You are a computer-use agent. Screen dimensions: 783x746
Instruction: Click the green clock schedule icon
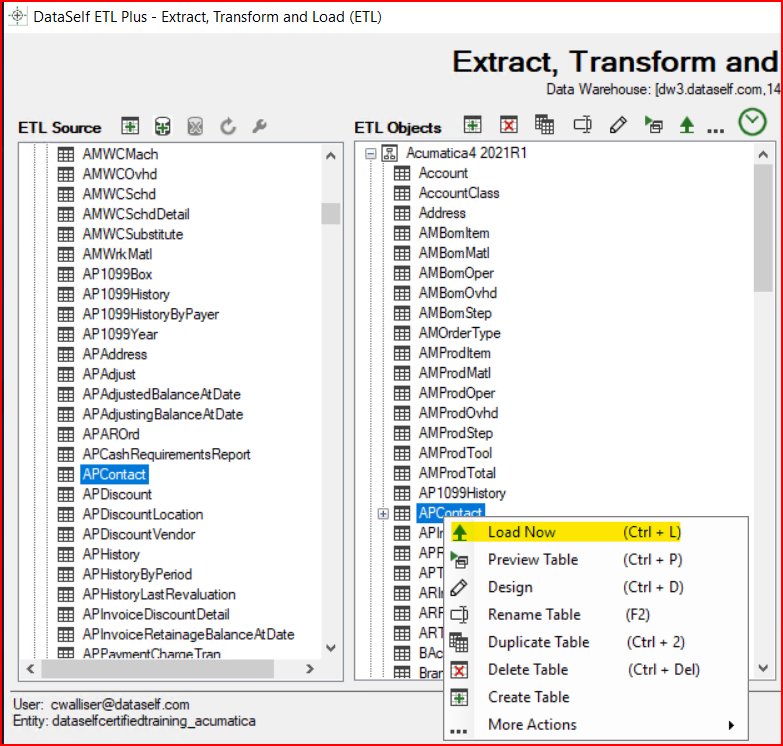coord(752,123)
